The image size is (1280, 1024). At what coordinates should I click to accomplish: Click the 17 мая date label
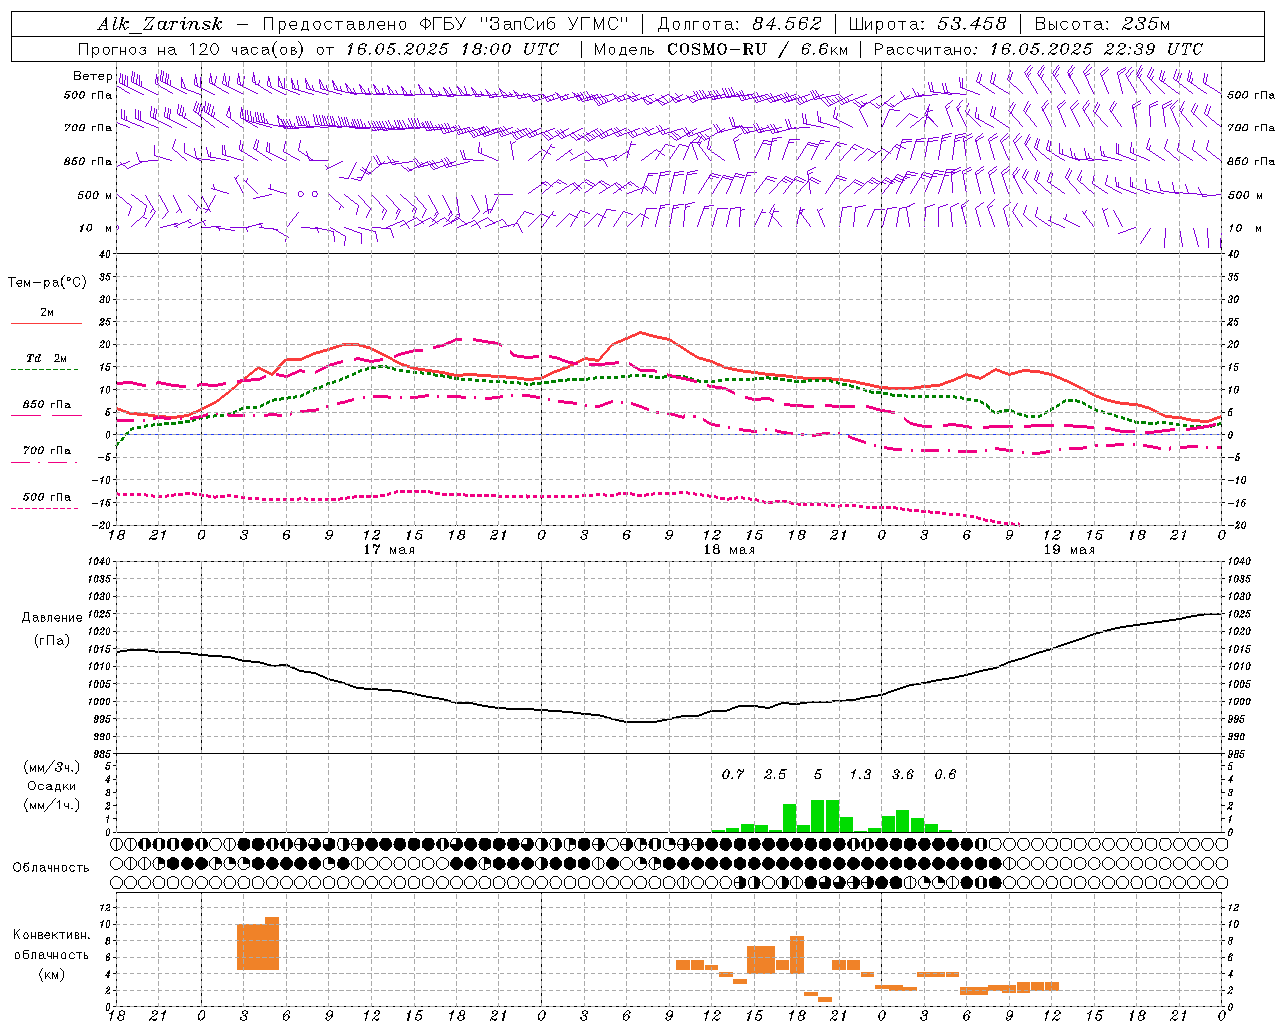pyautogui.click(x=389, y=550)
